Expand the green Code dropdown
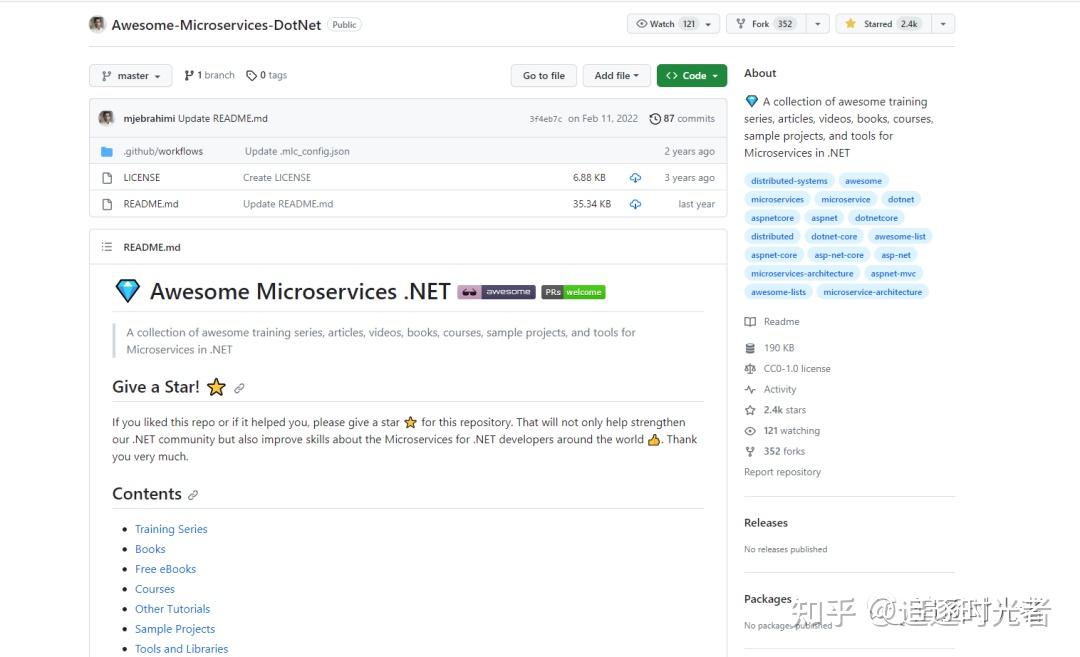 click(x=692, y=76)
